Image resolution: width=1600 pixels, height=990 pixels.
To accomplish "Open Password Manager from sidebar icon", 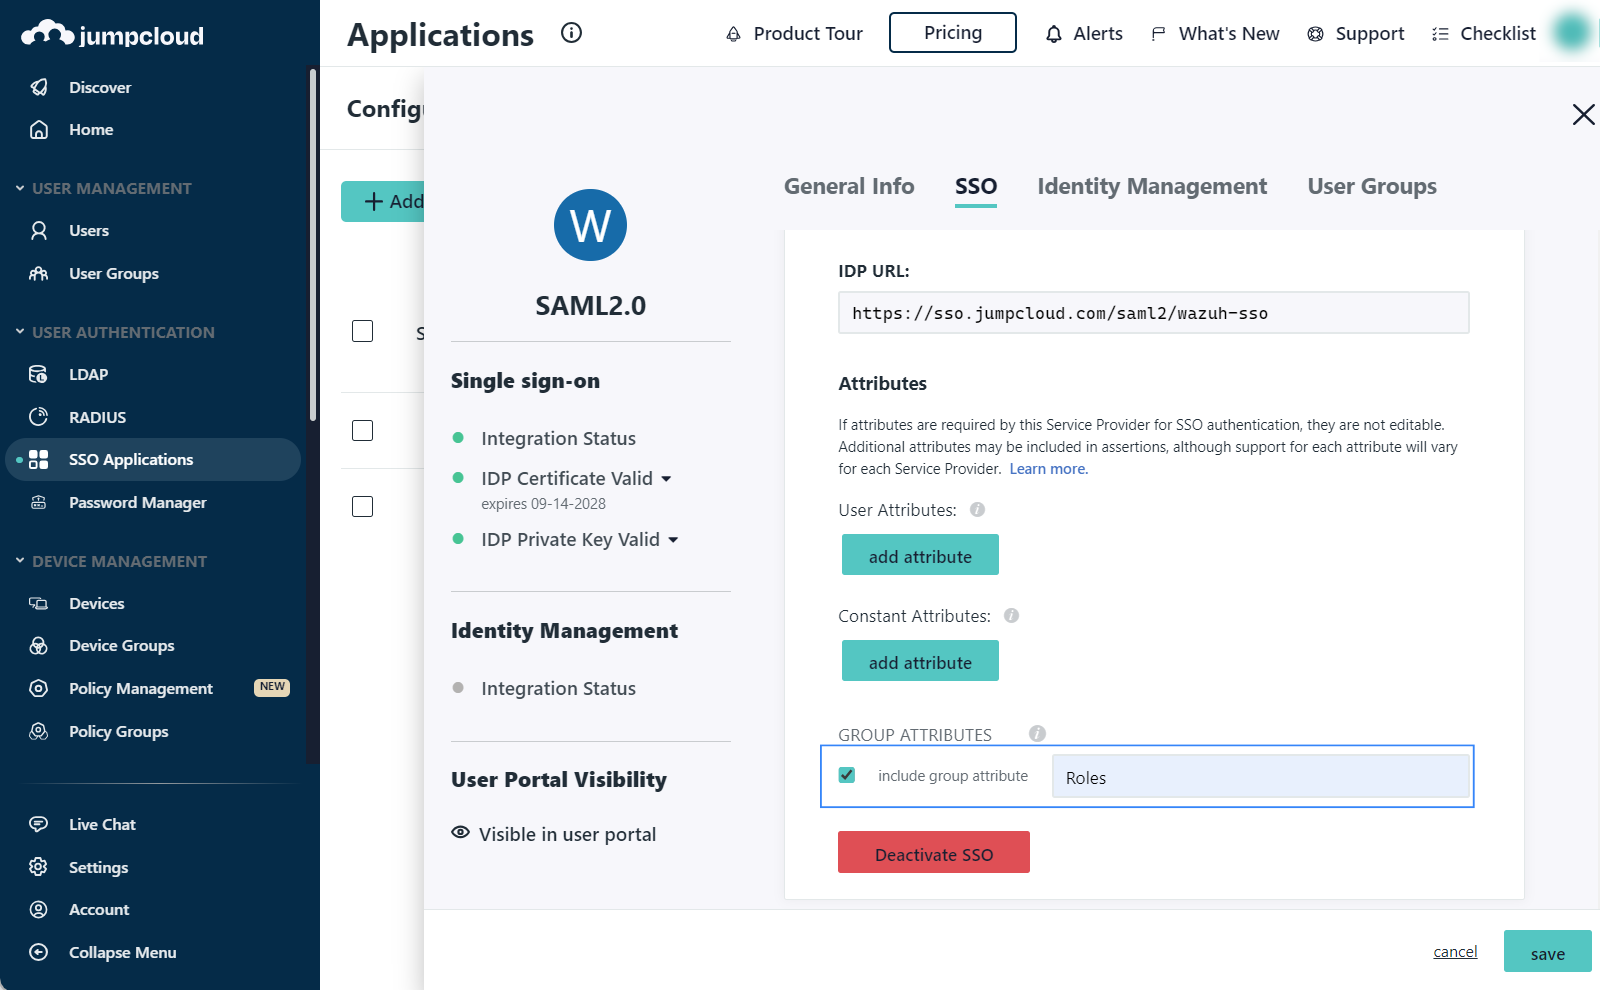I will [39, 502].
